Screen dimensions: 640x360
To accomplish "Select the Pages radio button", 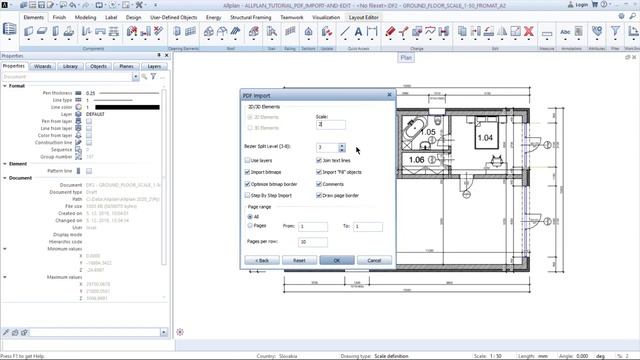I will pos(250,225).
